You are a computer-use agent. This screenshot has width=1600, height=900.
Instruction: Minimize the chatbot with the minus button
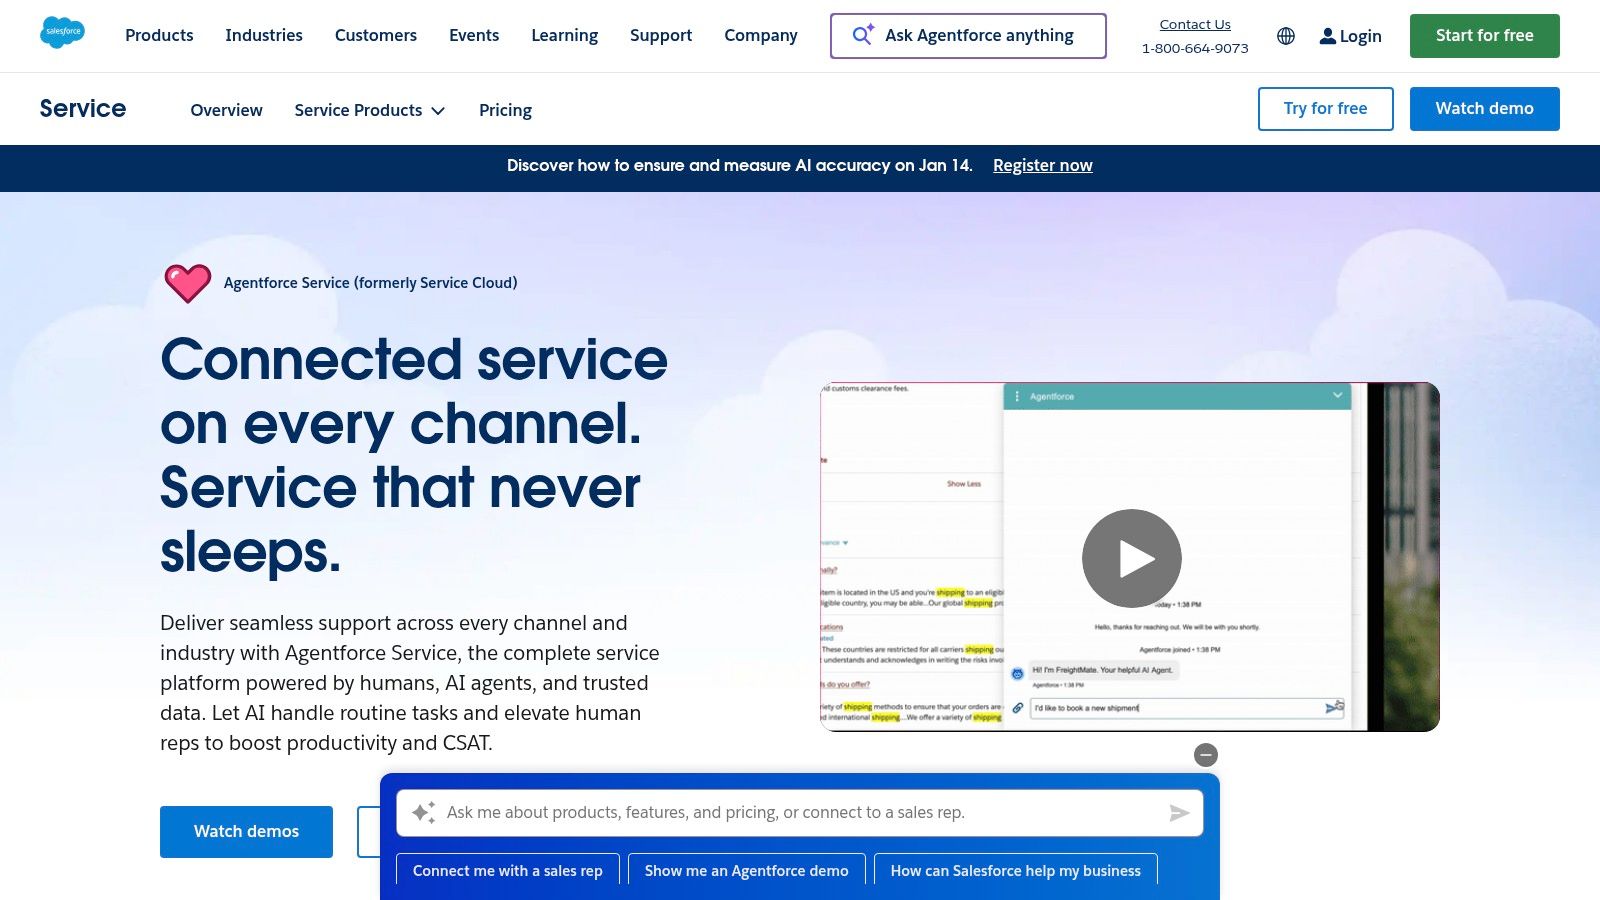pos(1205,755)
